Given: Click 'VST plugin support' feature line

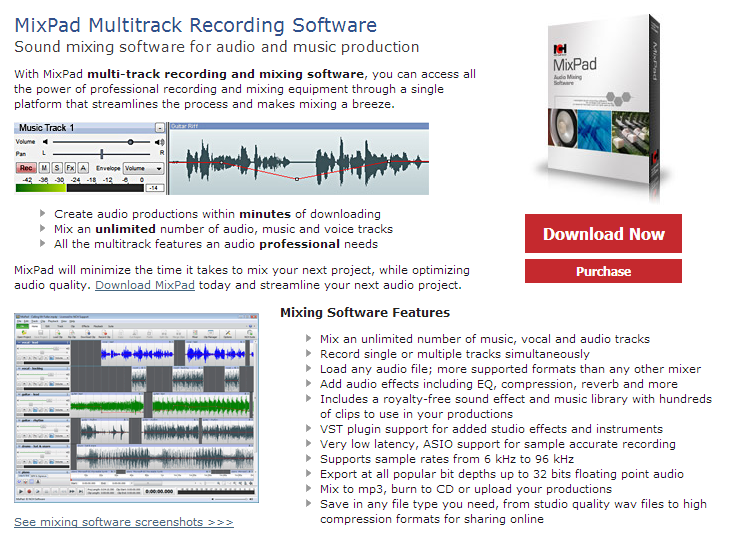Looking at the screenshot, I should pyautogui.click(x=491, y=429).
